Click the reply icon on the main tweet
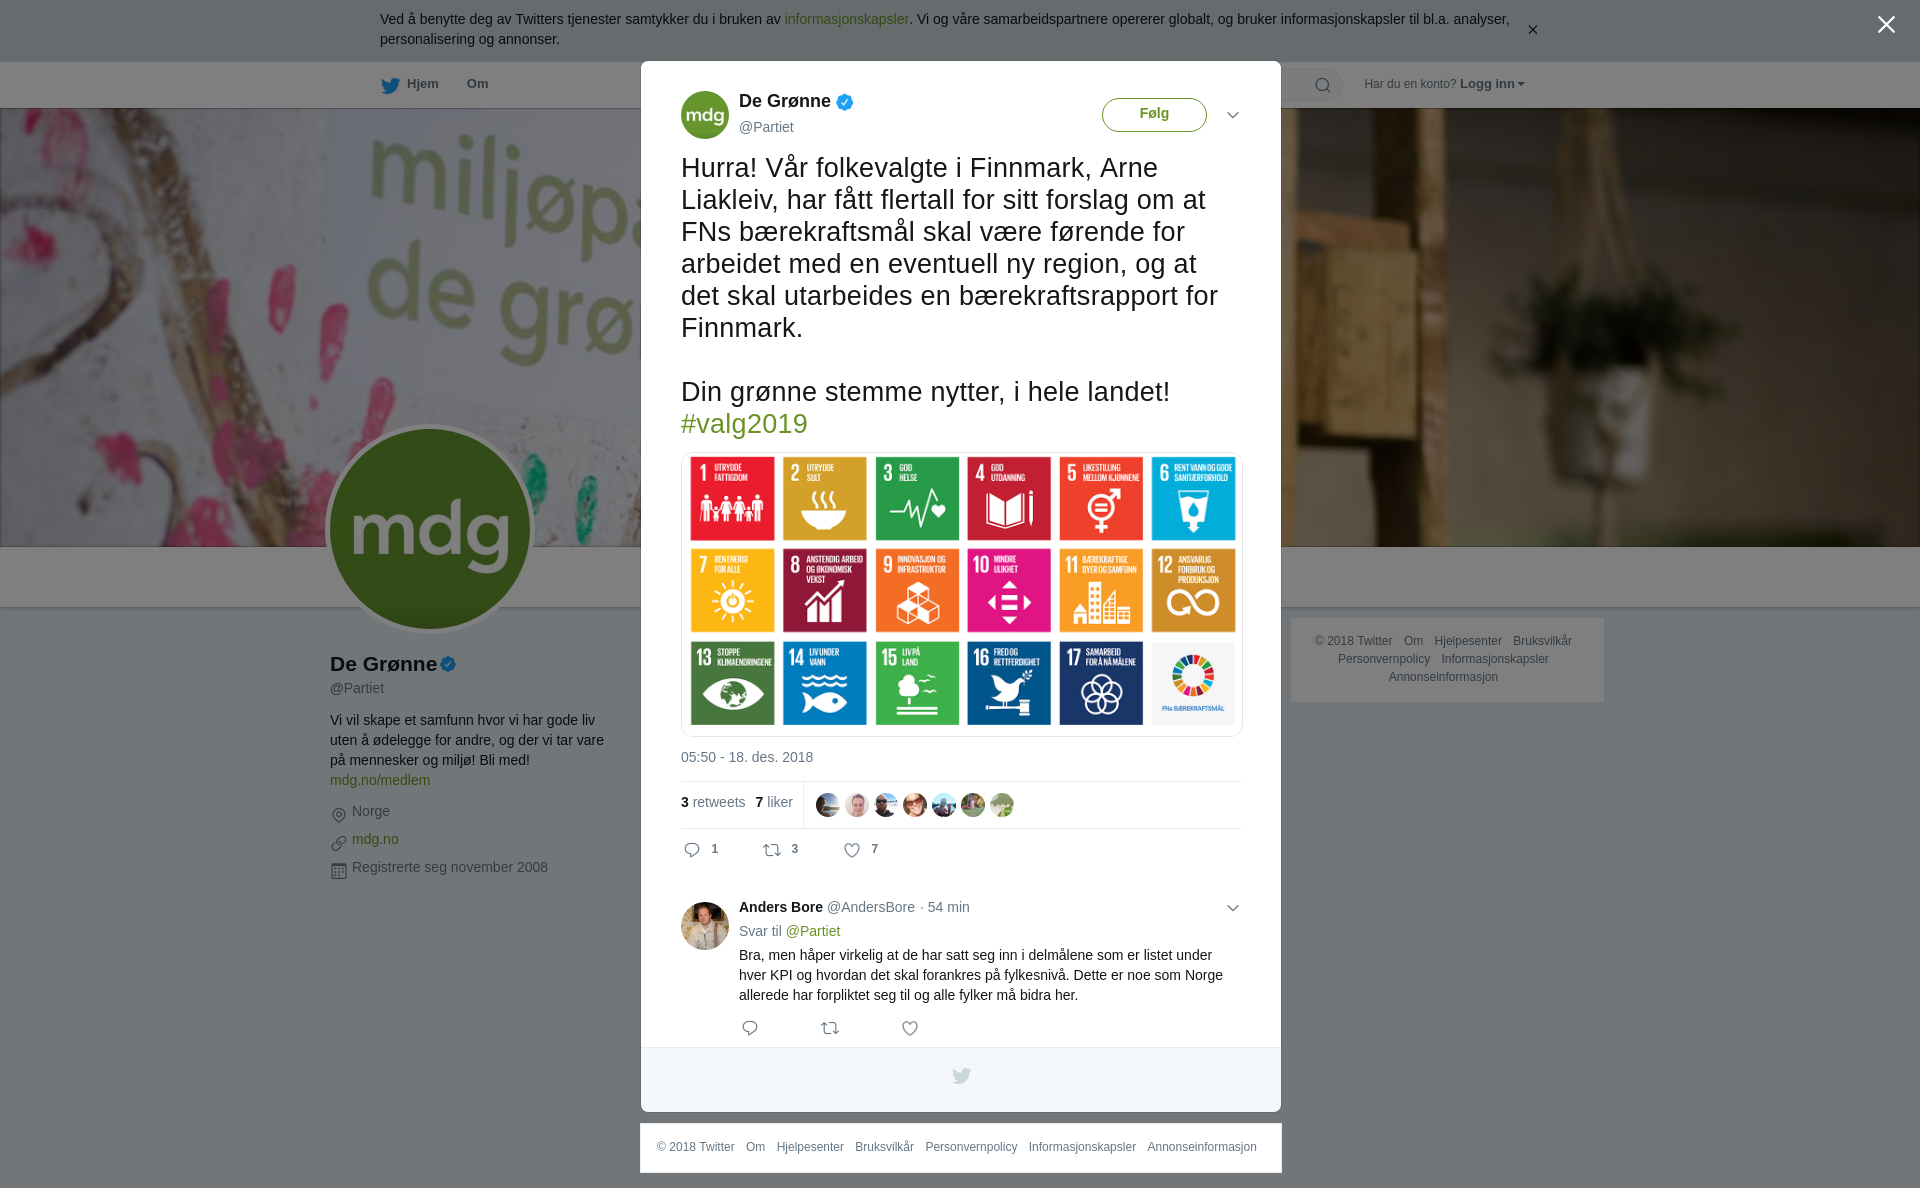The height and width of the screenshot is (1188, 1920). [692, 850]
